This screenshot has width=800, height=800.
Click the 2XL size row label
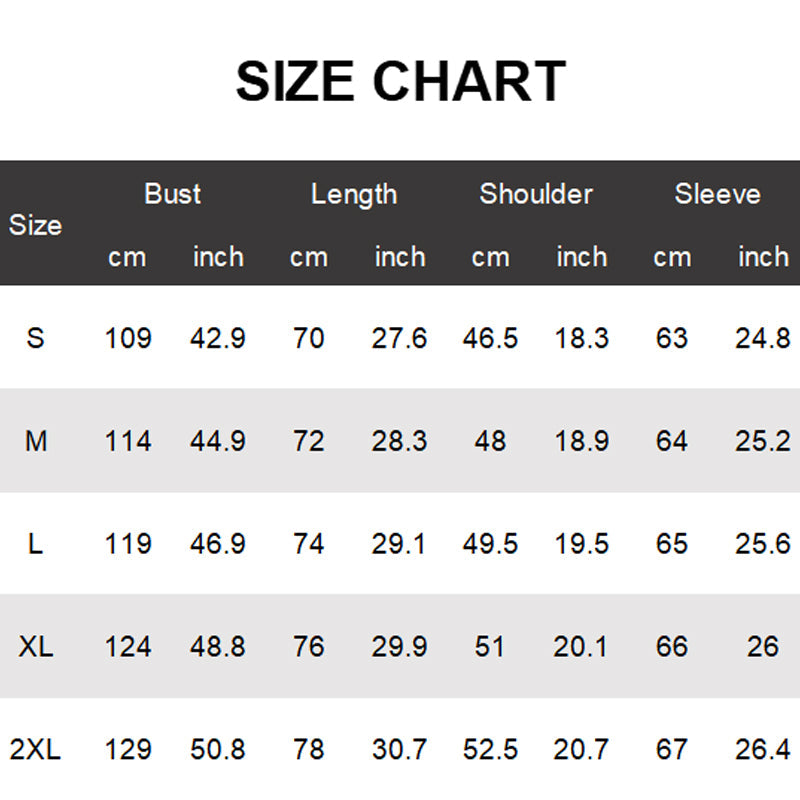click(35, 749)
